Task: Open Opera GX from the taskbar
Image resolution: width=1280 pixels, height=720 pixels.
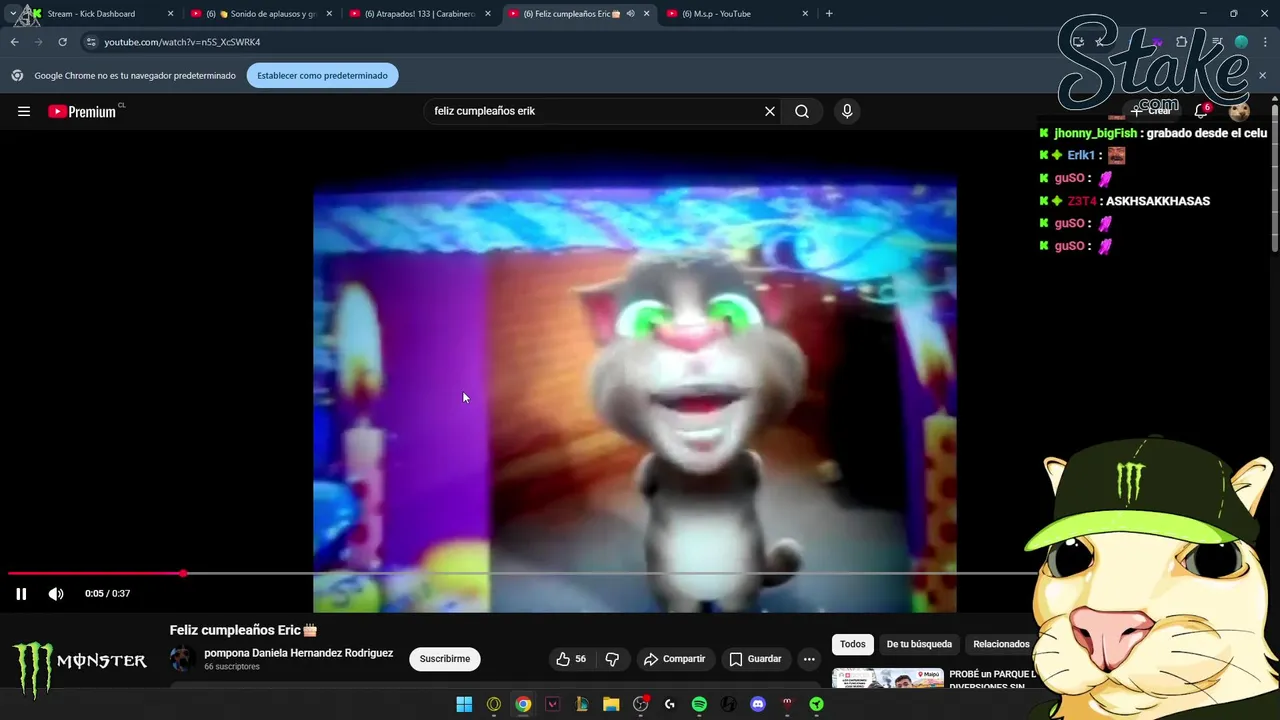Action: pos(494,704)
